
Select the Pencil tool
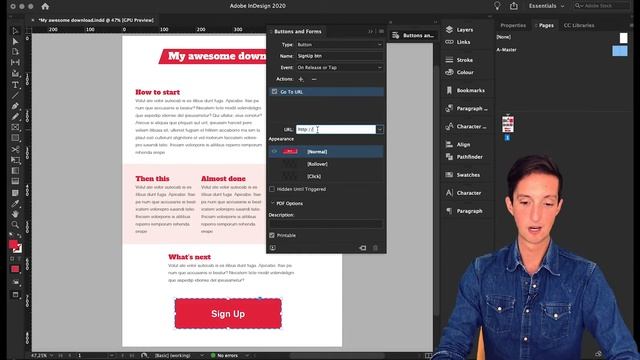(x=15, y=117)
